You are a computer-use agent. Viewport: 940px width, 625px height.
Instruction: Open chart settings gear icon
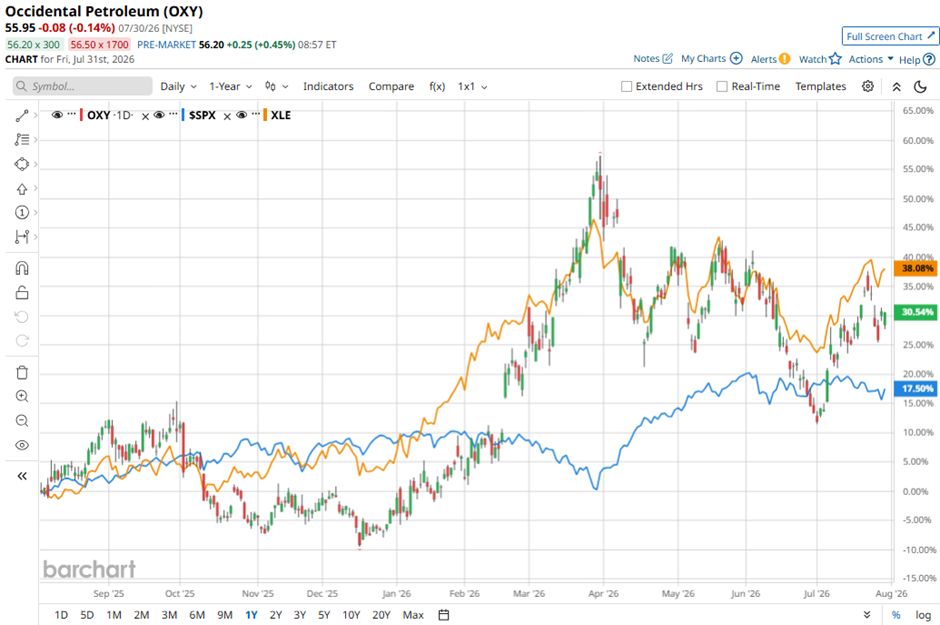867,86
